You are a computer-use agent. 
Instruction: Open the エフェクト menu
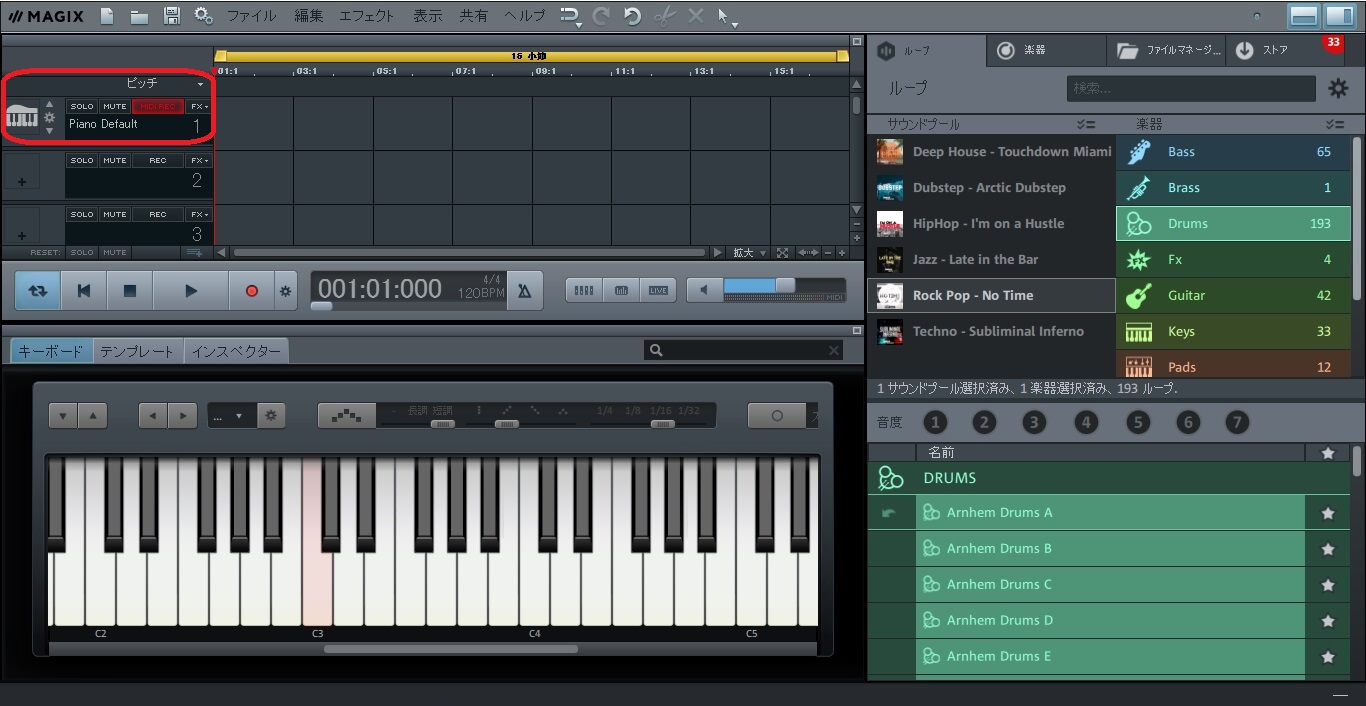pos(366,16)
